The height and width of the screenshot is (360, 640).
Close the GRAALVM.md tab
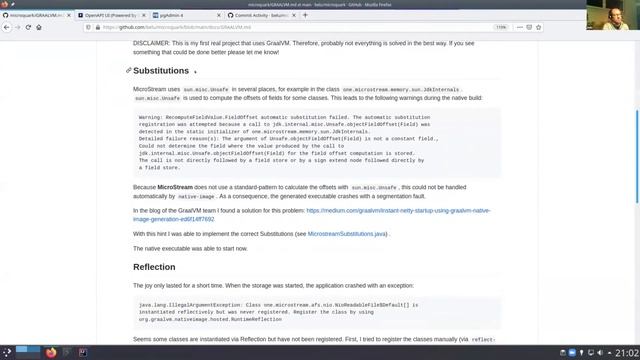(69, 15)
